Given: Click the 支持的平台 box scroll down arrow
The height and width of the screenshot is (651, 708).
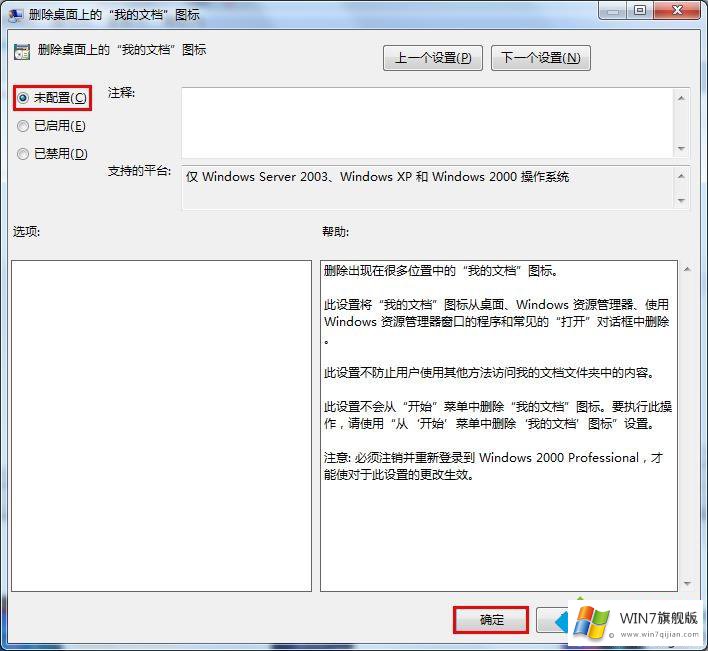Looking at the screenshot, I should (681, 200).
